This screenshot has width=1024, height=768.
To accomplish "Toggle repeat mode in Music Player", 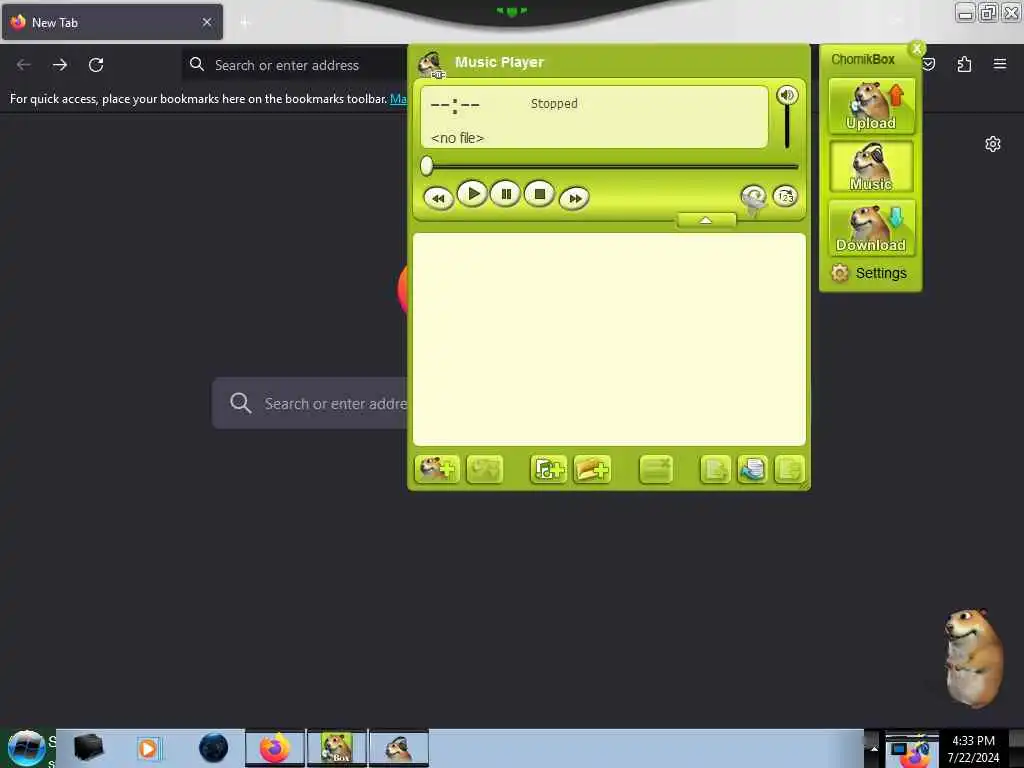I will pyautogui.click(x=753, y=197).
